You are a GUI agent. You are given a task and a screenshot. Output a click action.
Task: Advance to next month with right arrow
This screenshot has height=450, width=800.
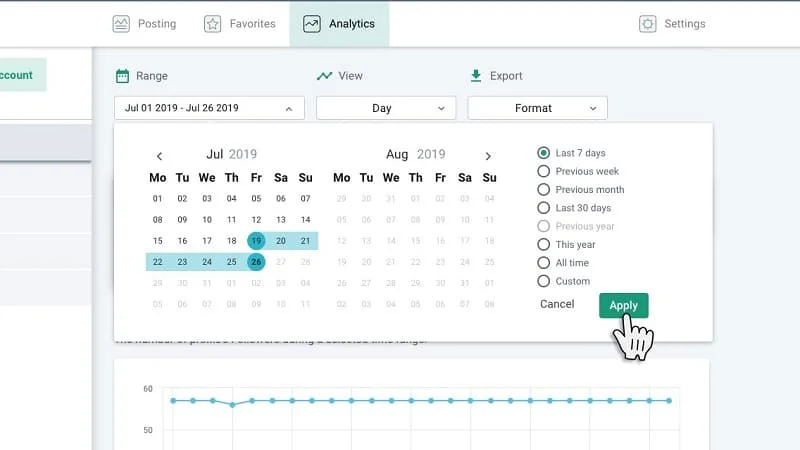click(488, 156)
